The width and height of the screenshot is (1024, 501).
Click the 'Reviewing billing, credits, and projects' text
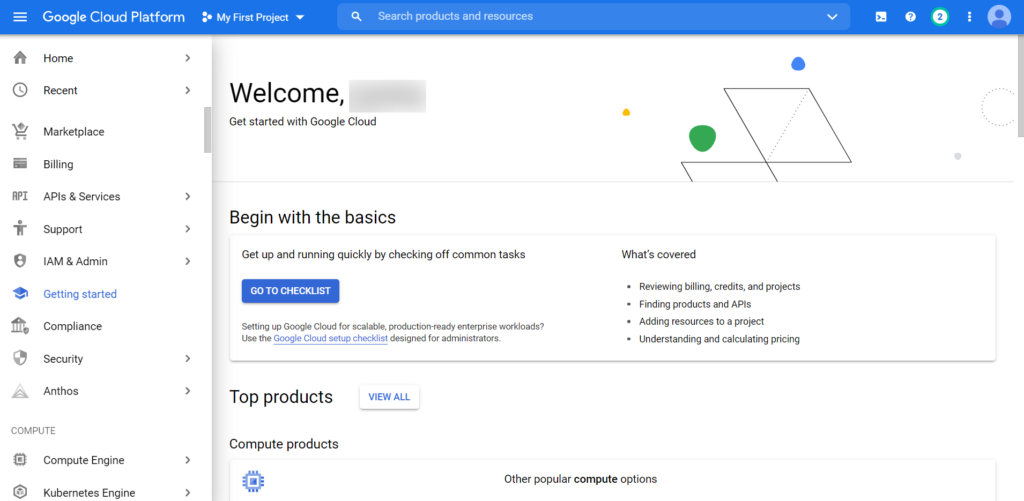point(720,286)
